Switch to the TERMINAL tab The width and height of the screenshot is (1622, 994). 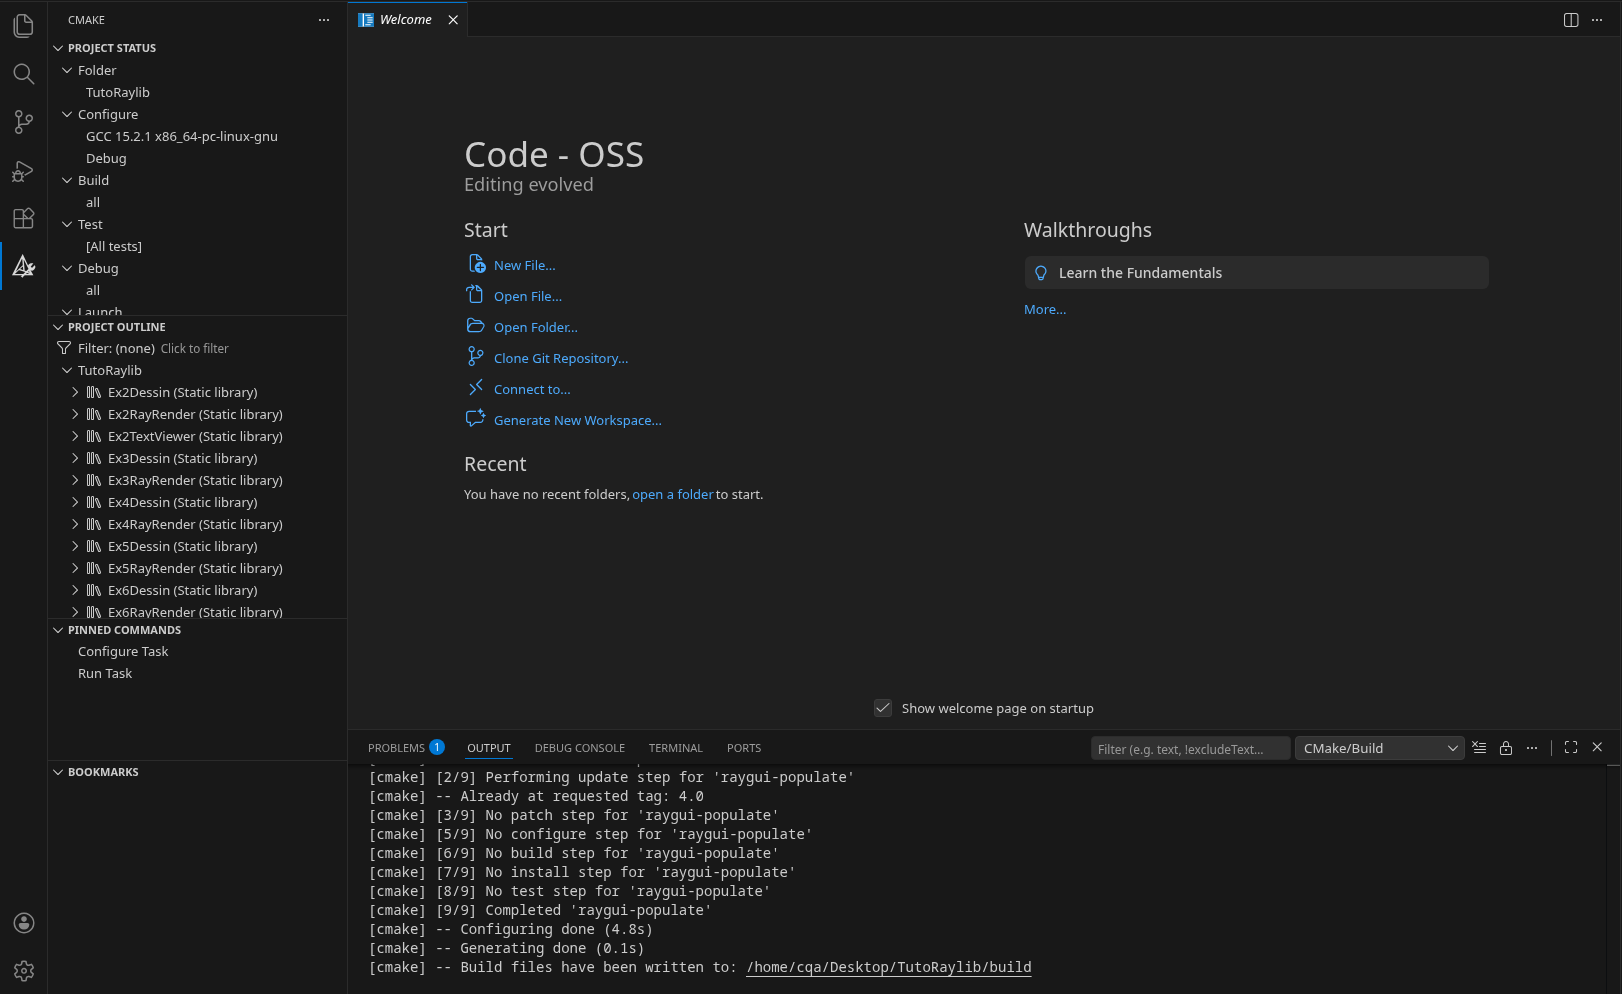[675, 747]
